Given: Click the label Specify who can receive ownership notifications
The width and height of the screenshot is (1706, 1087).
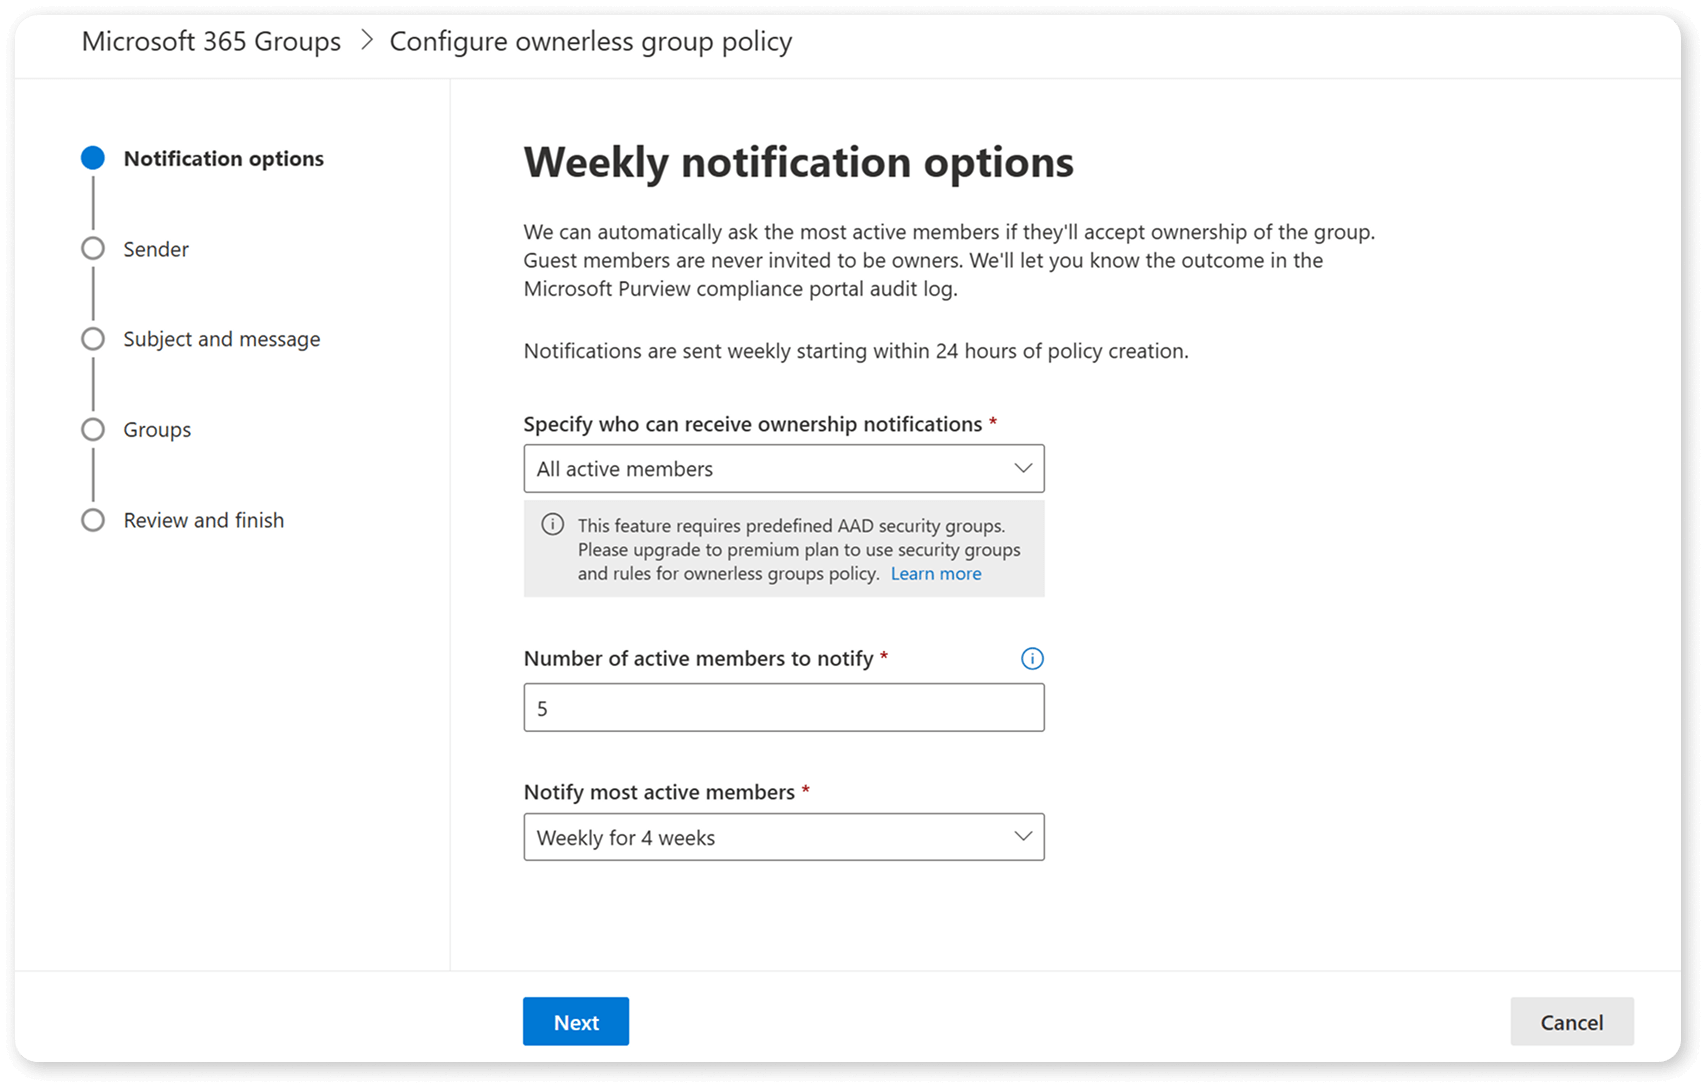Looking at the screenshot, I should point(753,424).
